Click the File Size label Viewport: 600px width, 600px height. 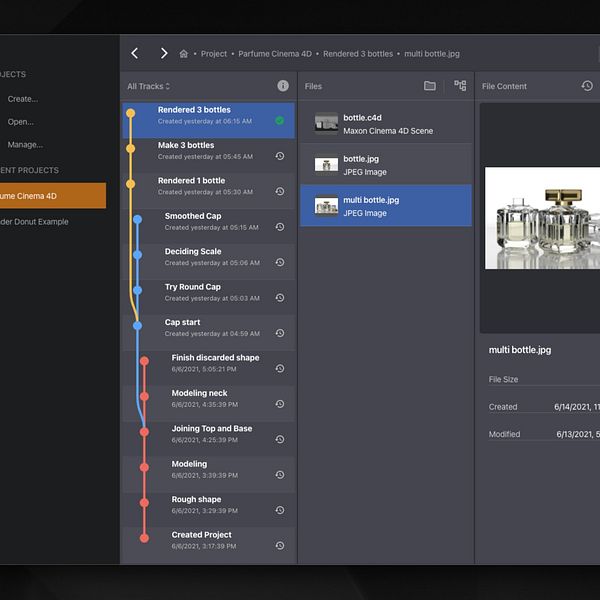point(503,379)
